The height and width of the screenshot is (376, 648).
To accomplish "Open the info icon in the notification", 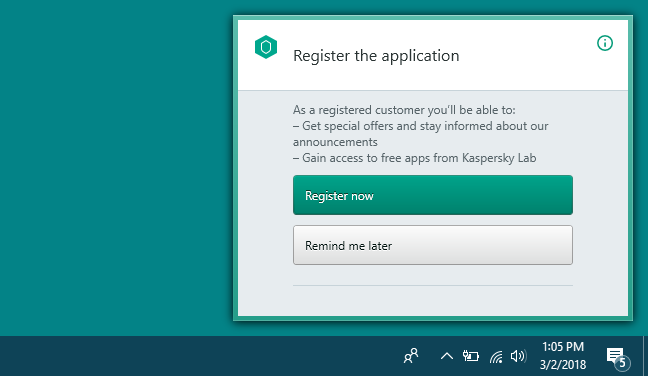I will pos(605,43).
